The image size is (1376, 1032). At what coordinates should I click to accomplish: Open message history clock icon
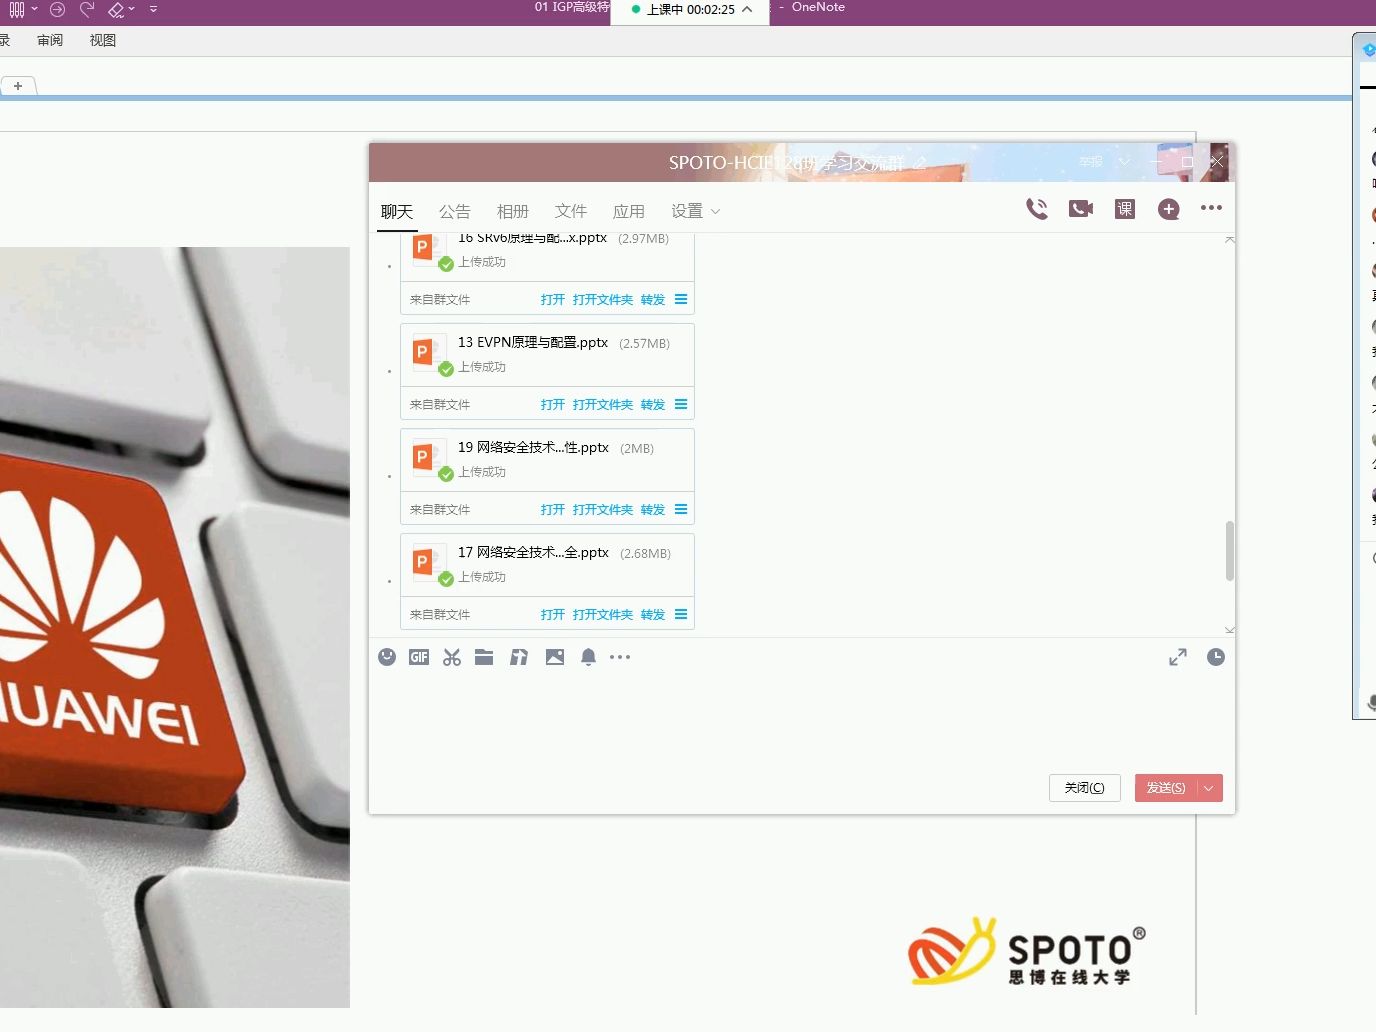click(x=1216, y=657)
